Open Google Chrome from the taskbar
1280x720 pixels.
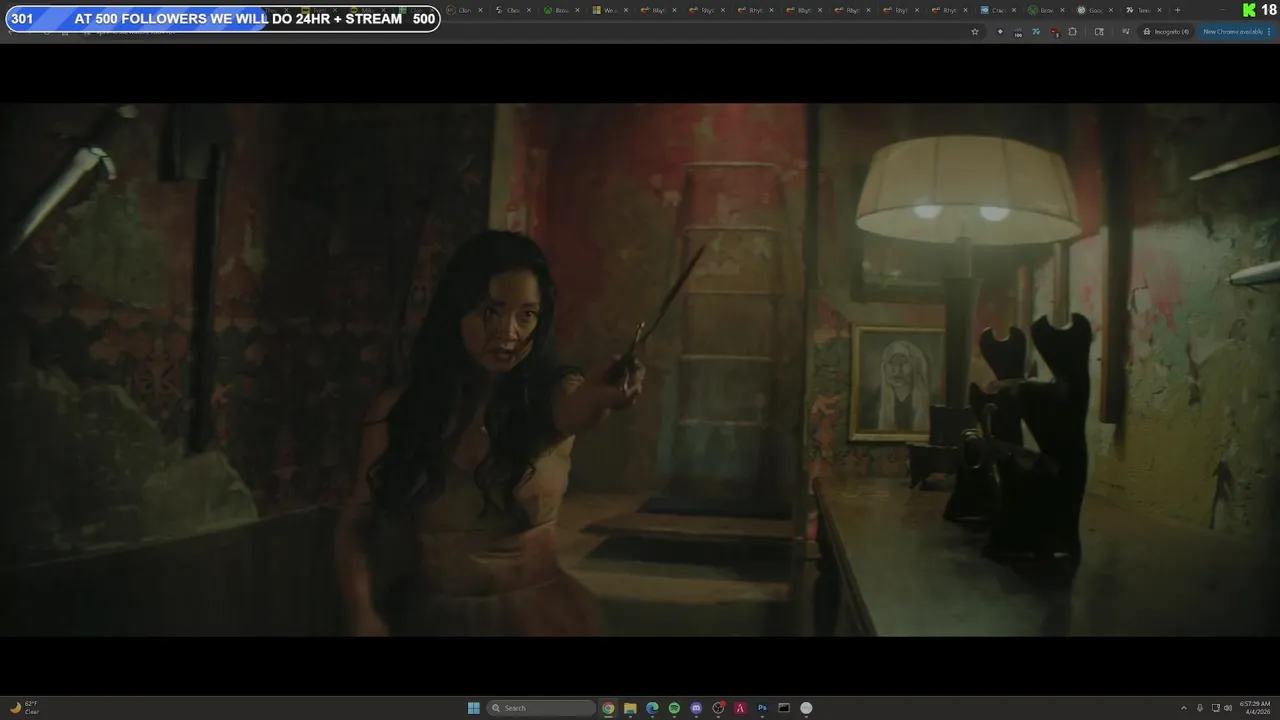click(608, 708)
